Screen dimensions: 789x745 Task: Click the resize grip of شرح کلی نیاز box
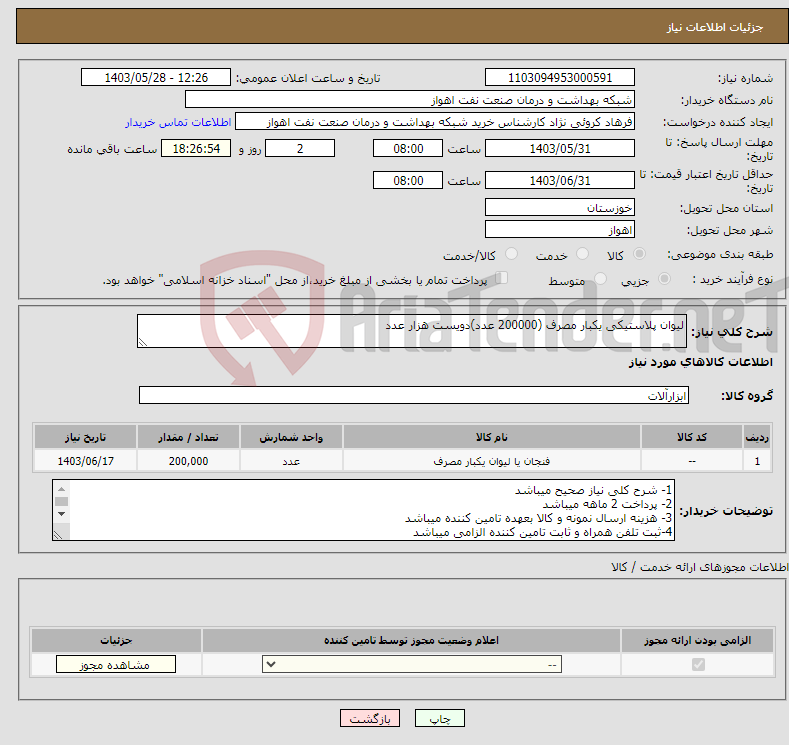pos(143,342)
